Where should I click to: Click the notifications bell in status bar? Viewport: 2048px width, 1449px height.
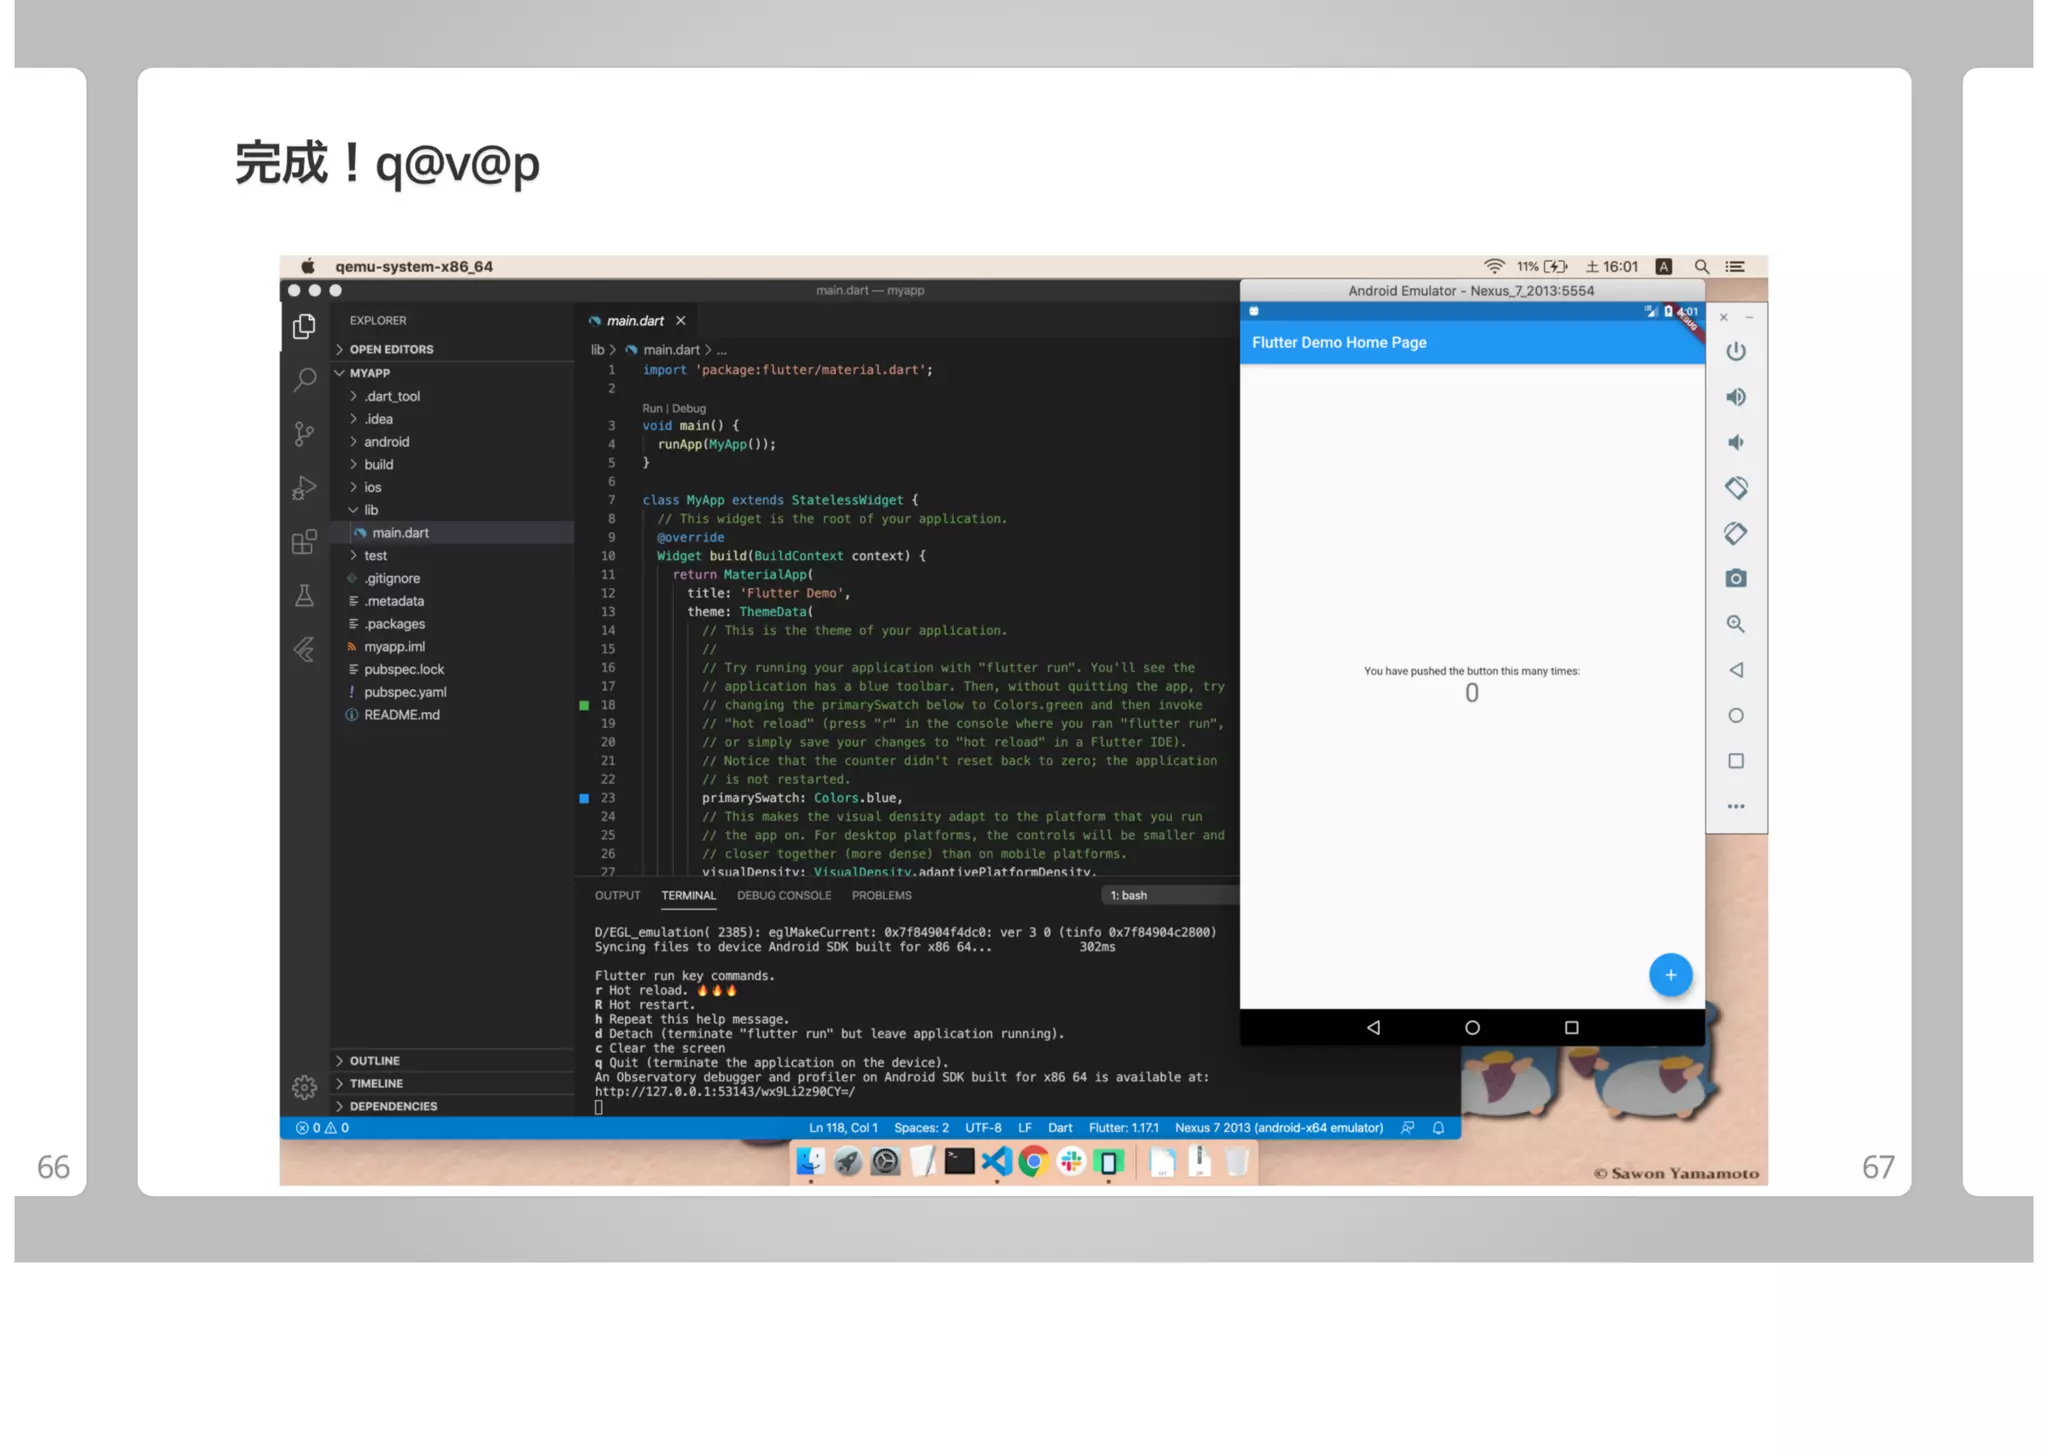click(x=1438, y=1128)
